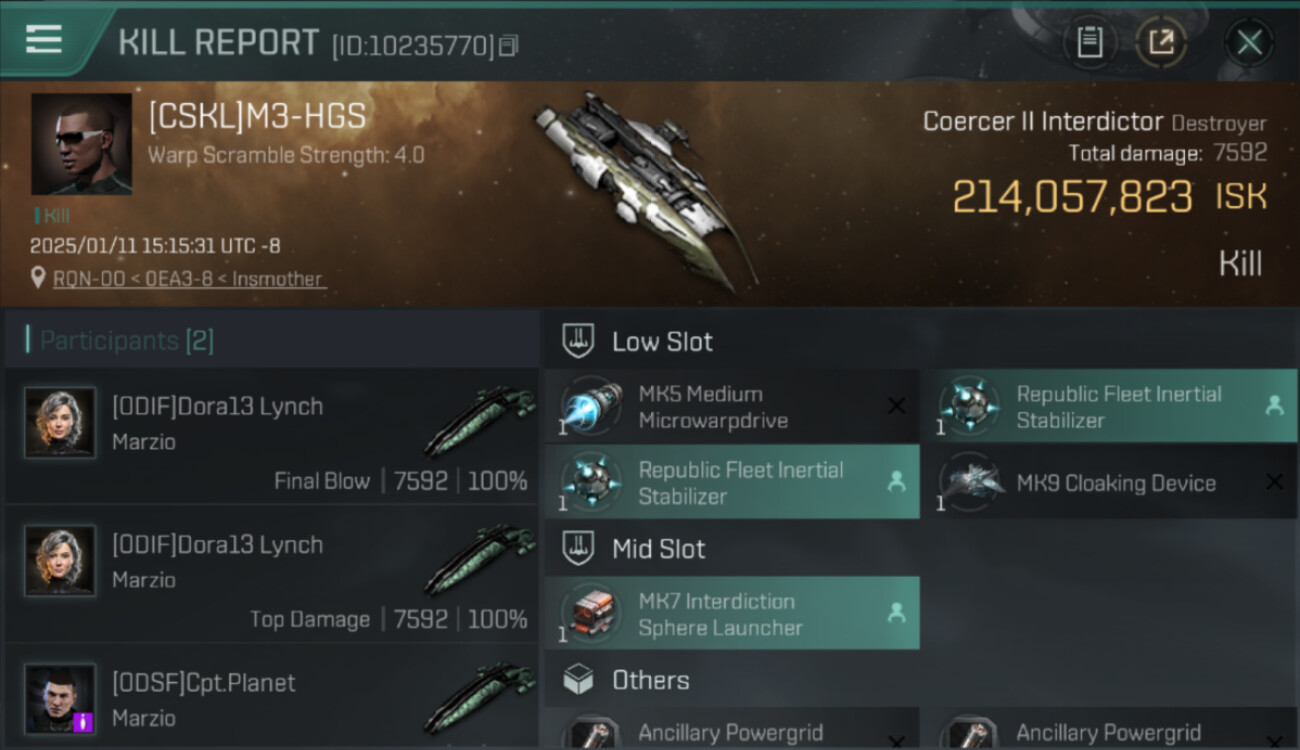View Dora13 Lynch final blow portrait
The width and height of the screenshot is (1300, 750).
coord(60,423)
